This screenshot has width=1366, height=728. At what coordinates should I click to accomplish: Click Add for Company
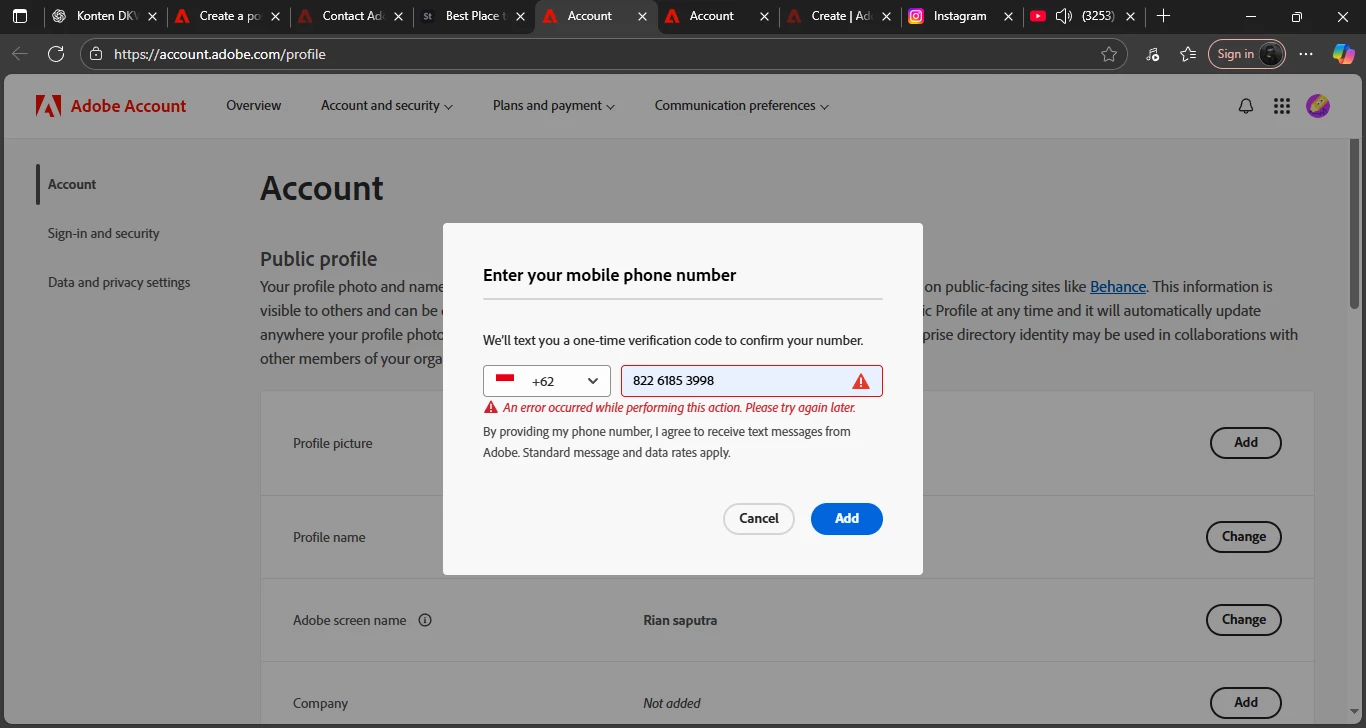click(1246, 703)
